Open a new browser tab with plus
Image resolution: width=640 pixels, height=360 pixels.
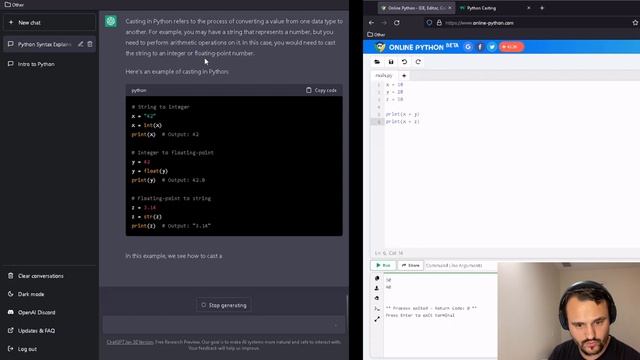click(x=542, y=8)
